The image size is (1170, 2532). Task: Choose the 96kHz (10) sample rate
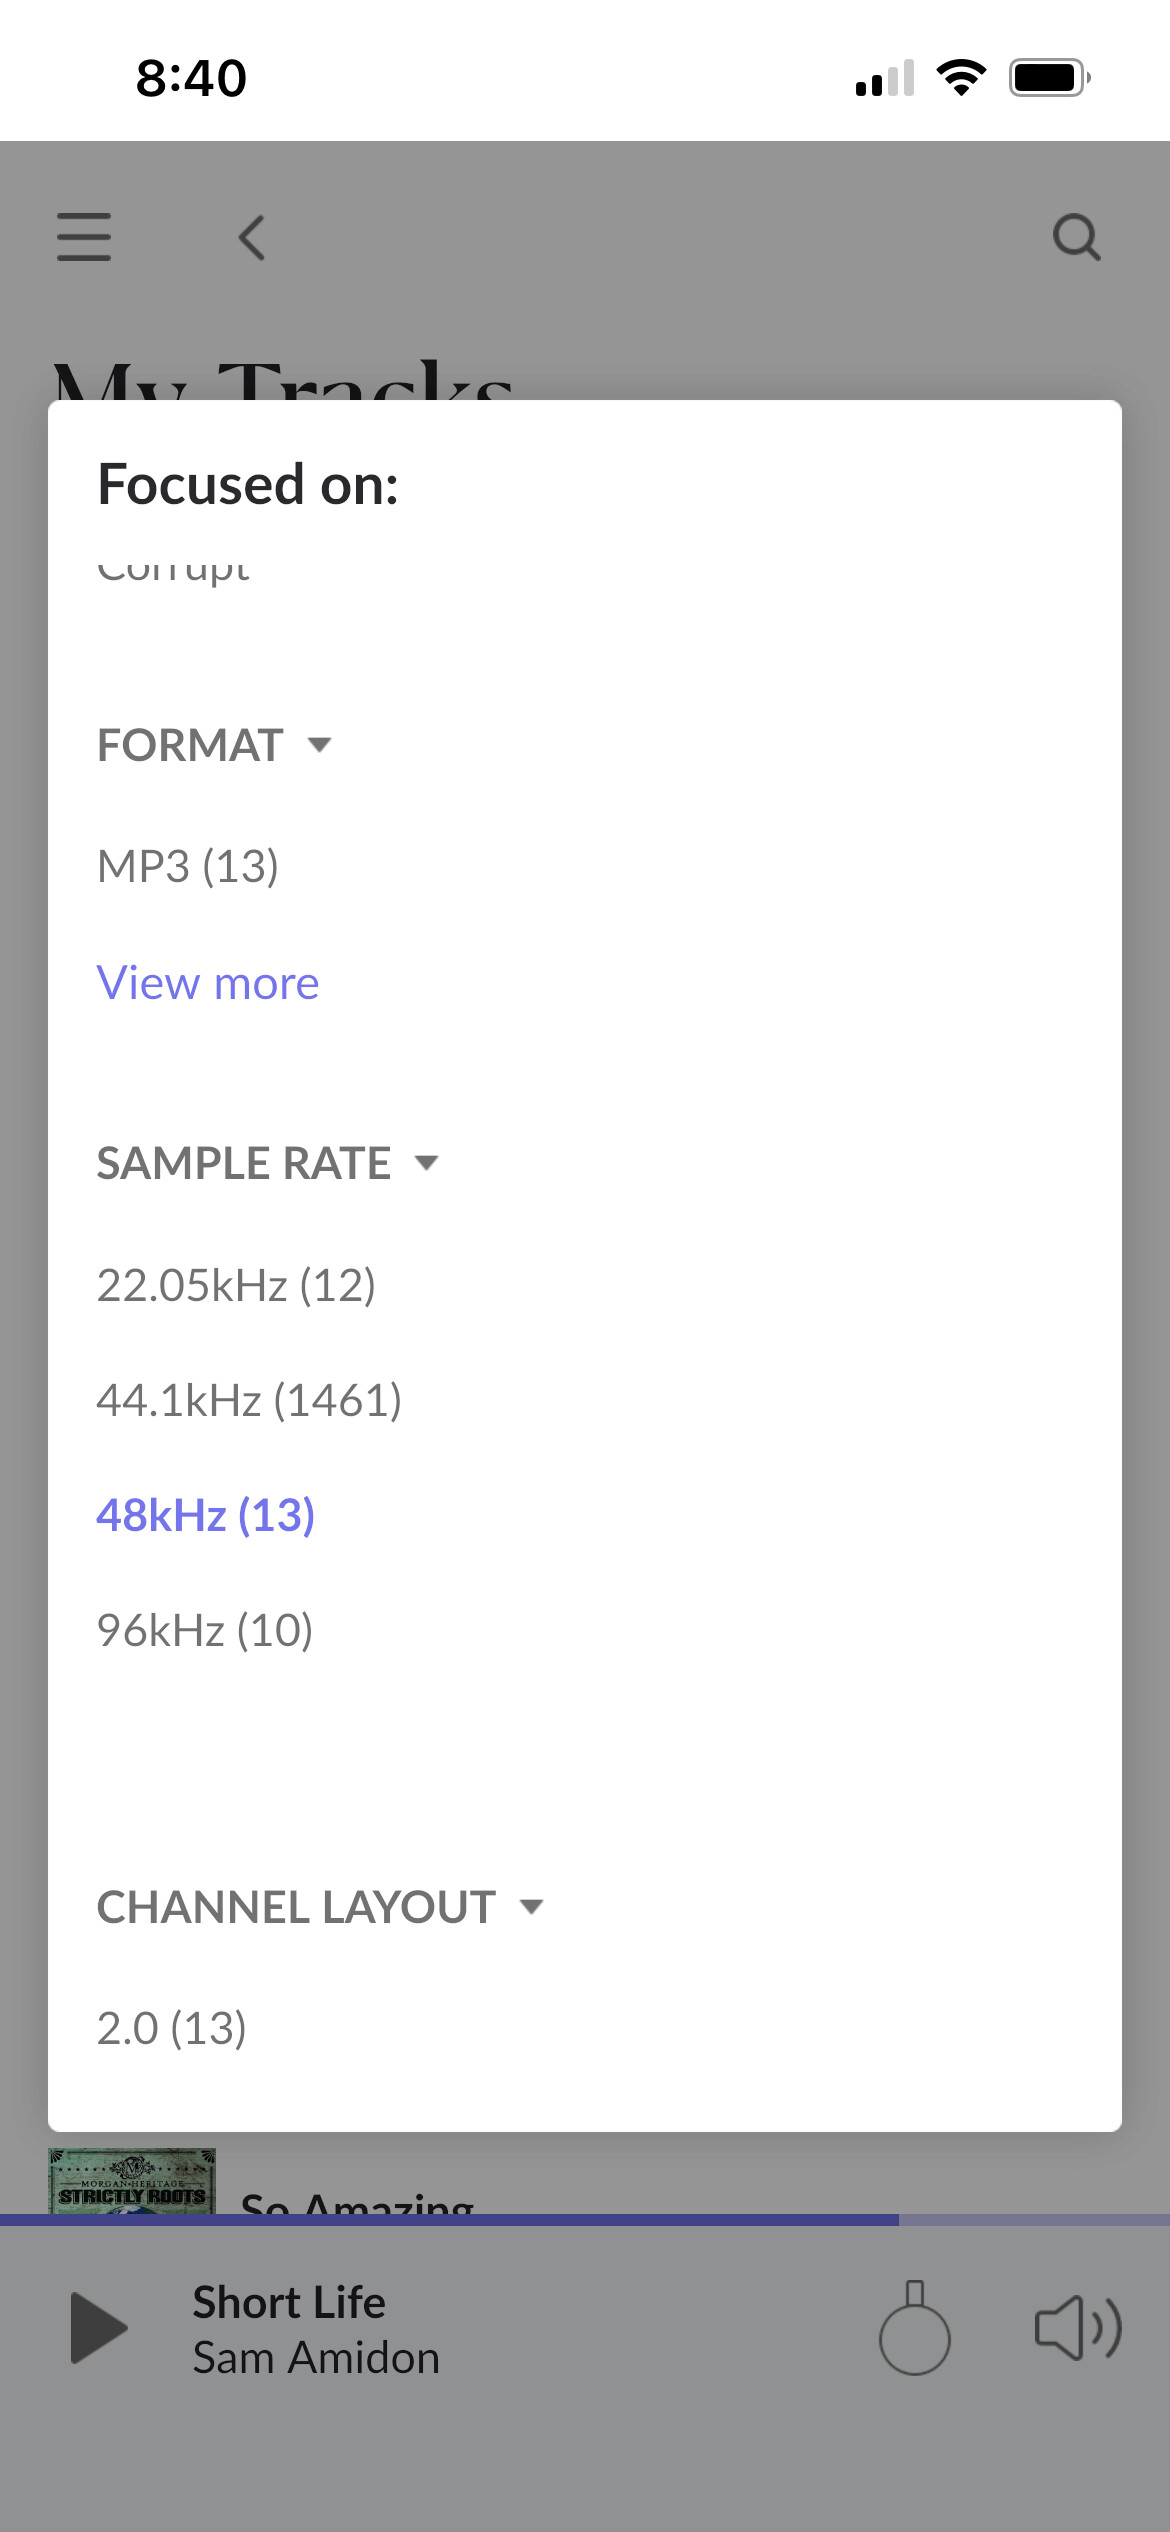(x=205, y=1630)
